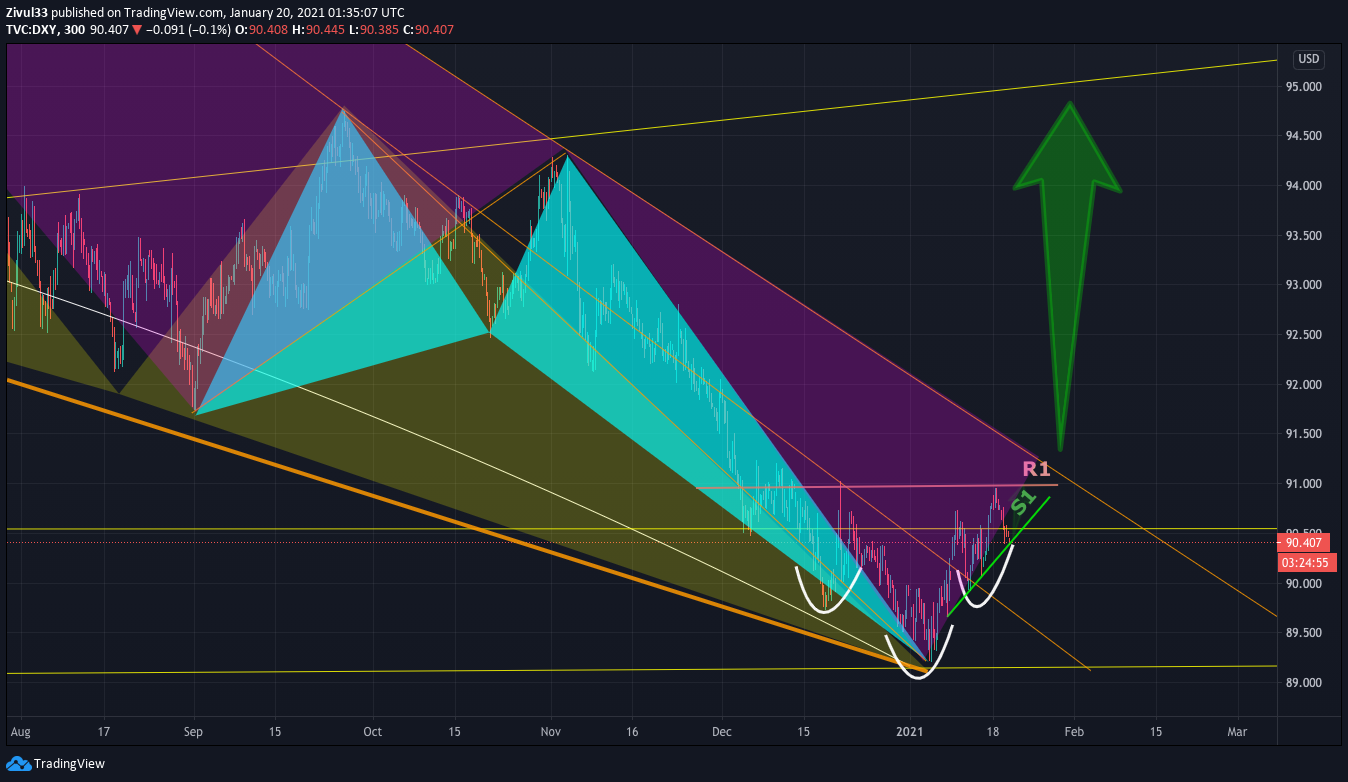Click the TradingView logo icon
The width and height of the screenshot is (1348, 782).
18,764
